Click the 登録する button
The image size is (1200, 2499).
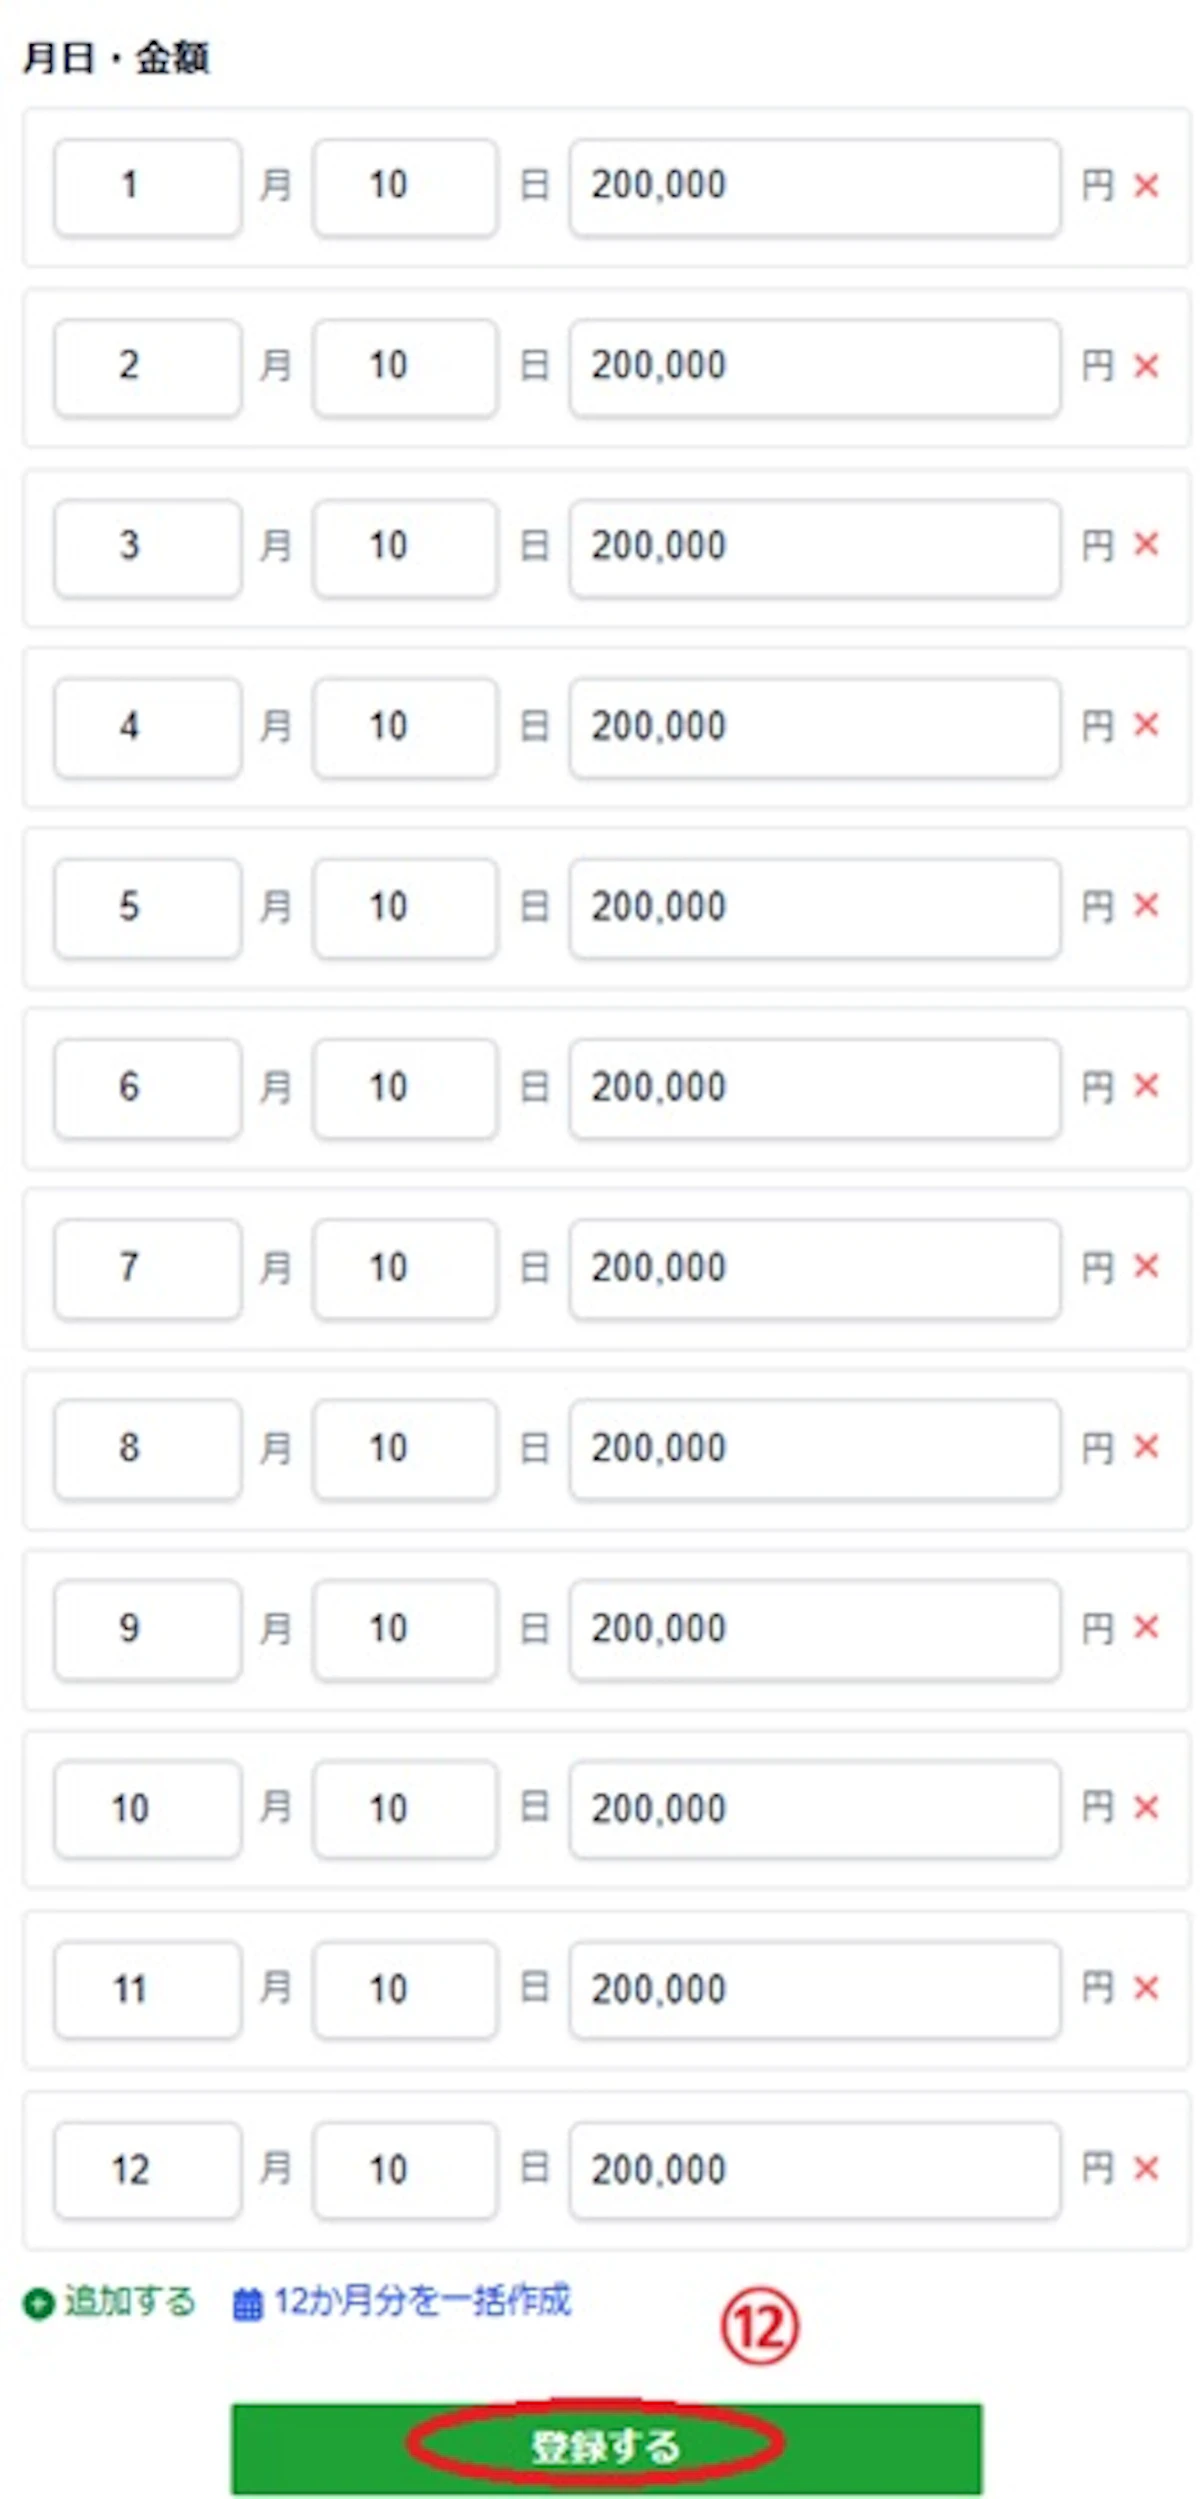click(x=606, y=2448)
